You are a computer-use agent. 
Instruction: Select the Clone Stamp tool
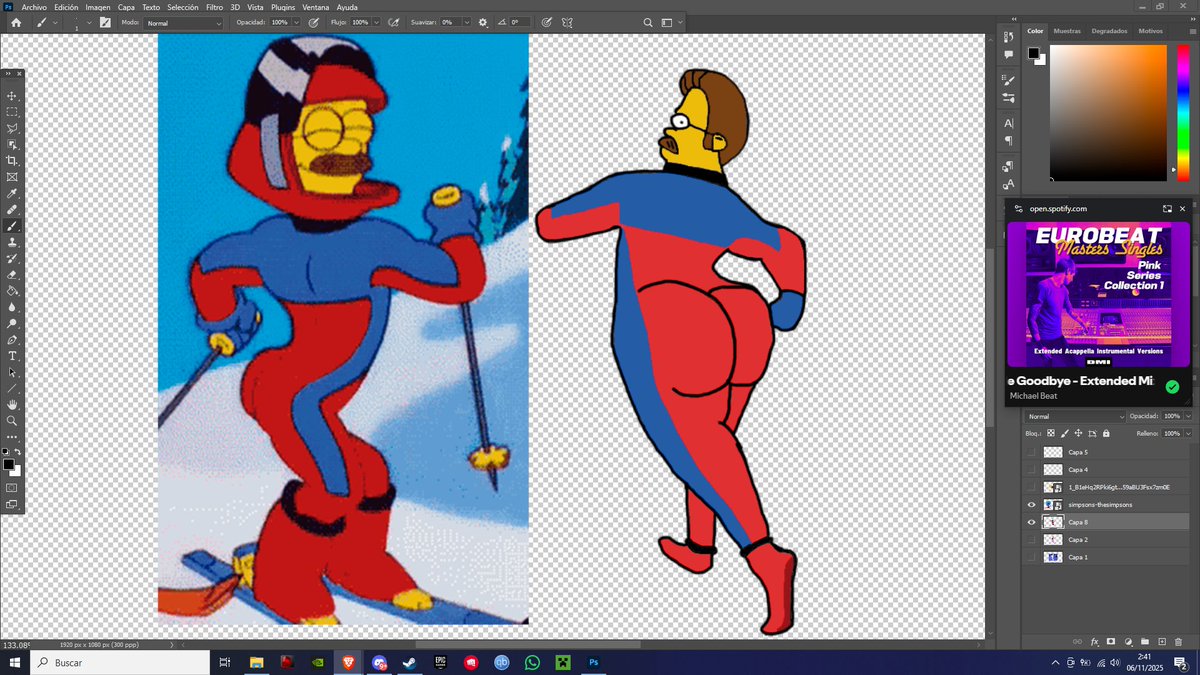coord(13,244)
